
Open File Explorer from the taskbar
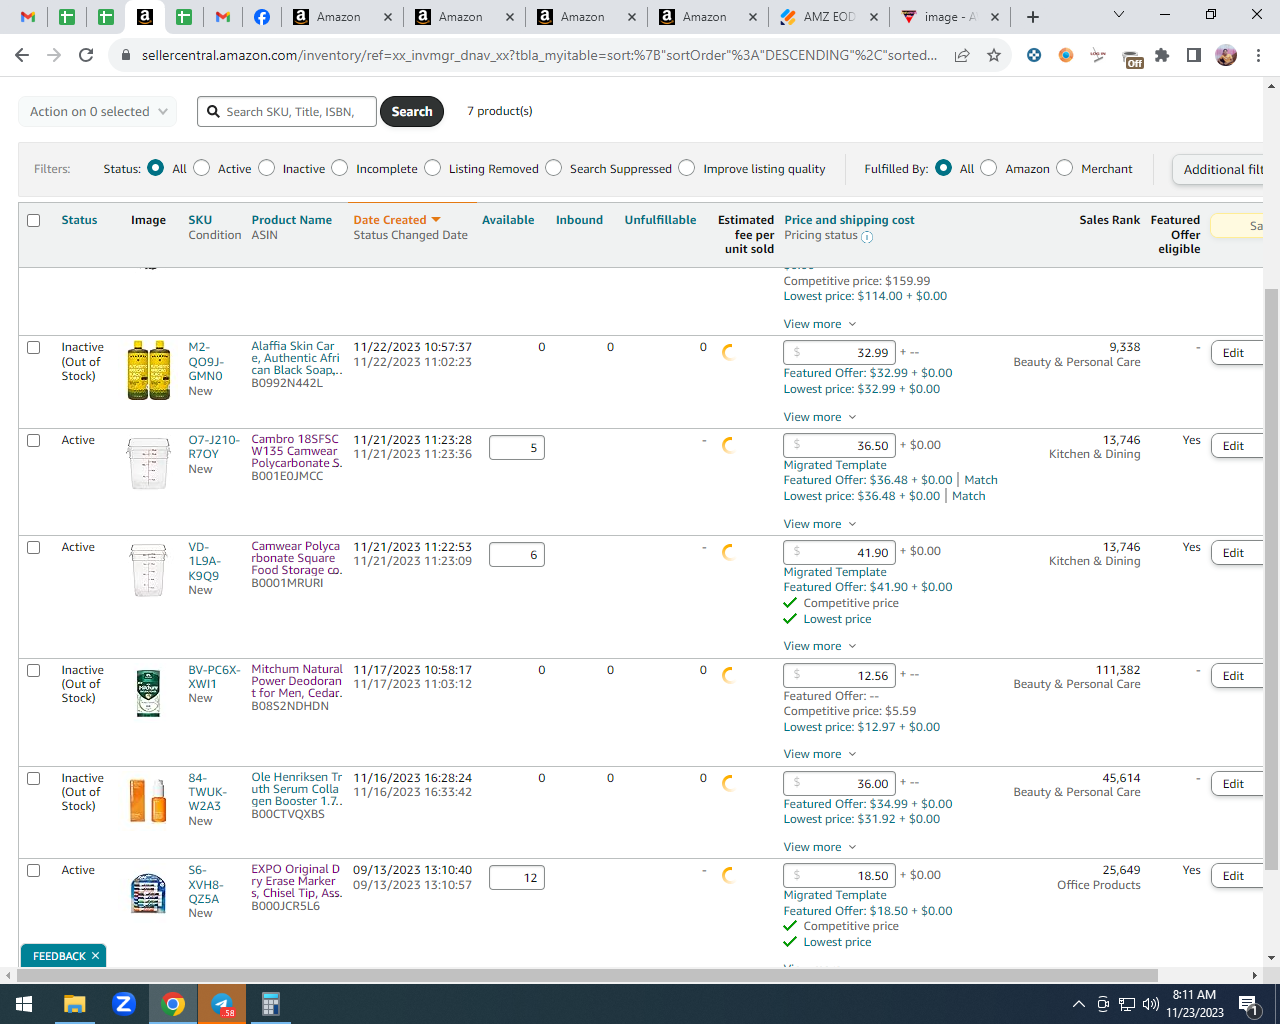(75, 1004)
